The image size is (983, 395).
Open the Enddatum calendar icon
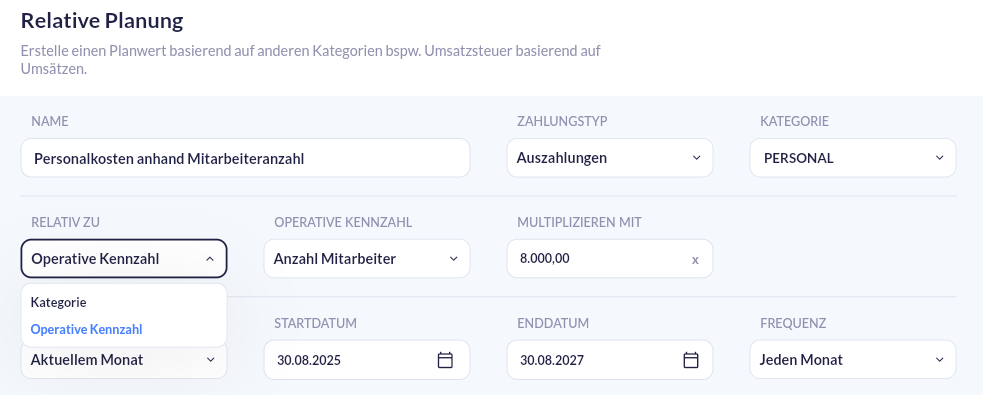pos(690,360)
